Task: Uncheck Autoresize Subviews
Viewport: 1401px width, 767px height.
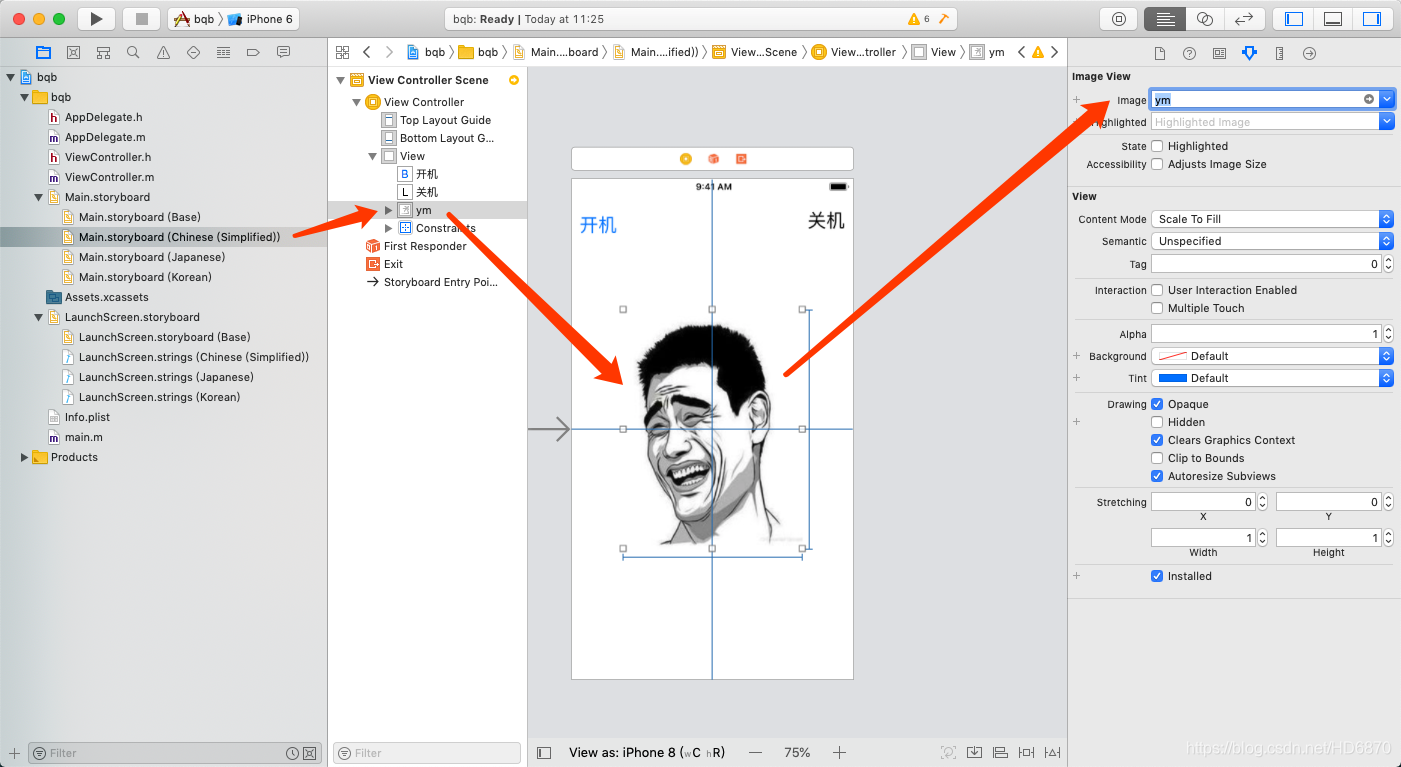Action: [x=1157, y=476]
